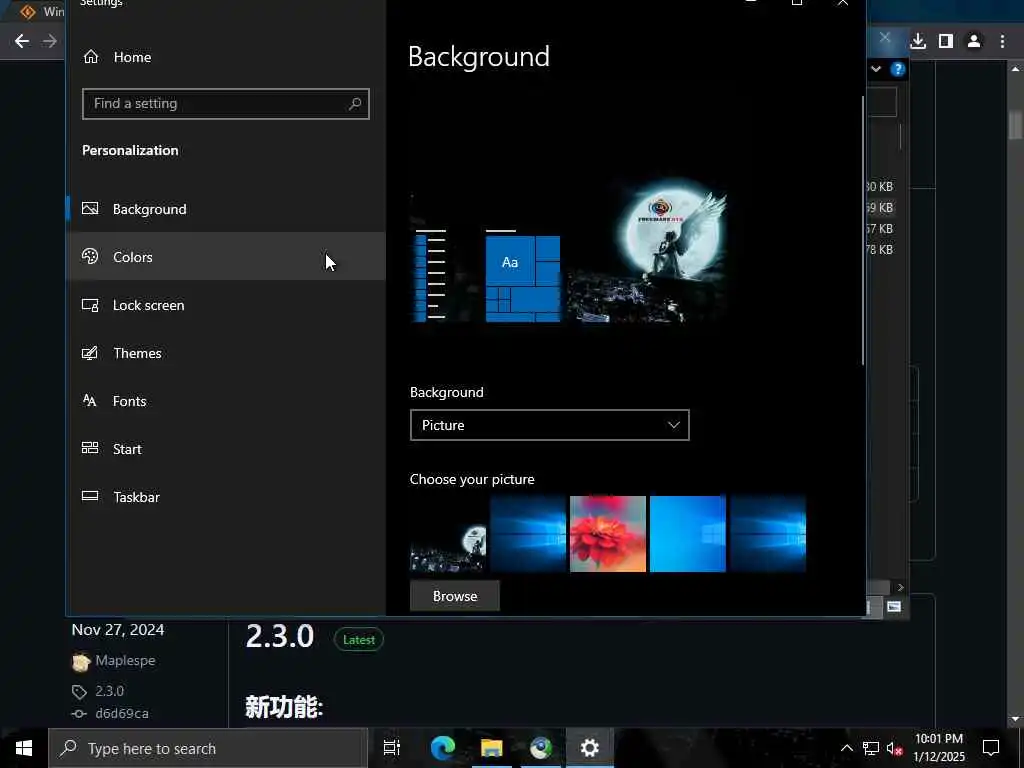Open the browser profile icon

coord(974,41)
